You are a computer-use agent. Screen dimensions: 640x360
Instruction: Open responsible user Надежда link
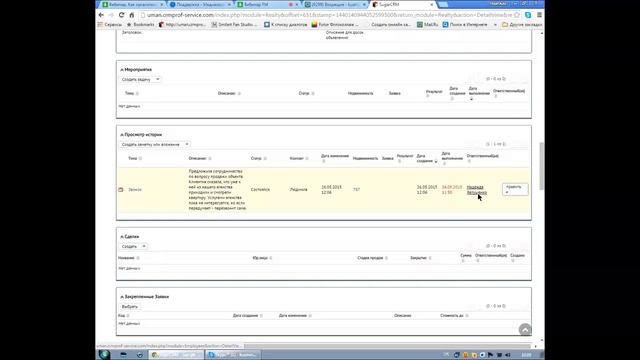tap(477, 190)
